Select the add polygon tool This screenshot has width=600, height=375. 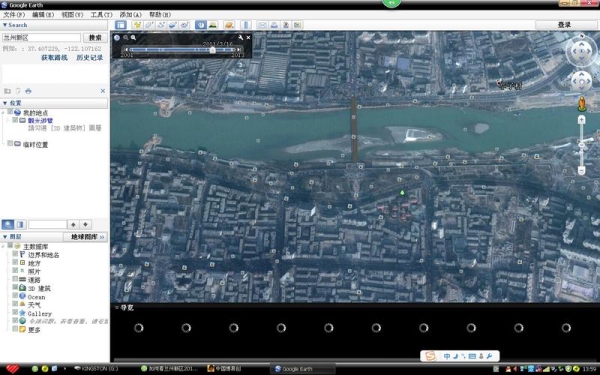tap(149, 25)
